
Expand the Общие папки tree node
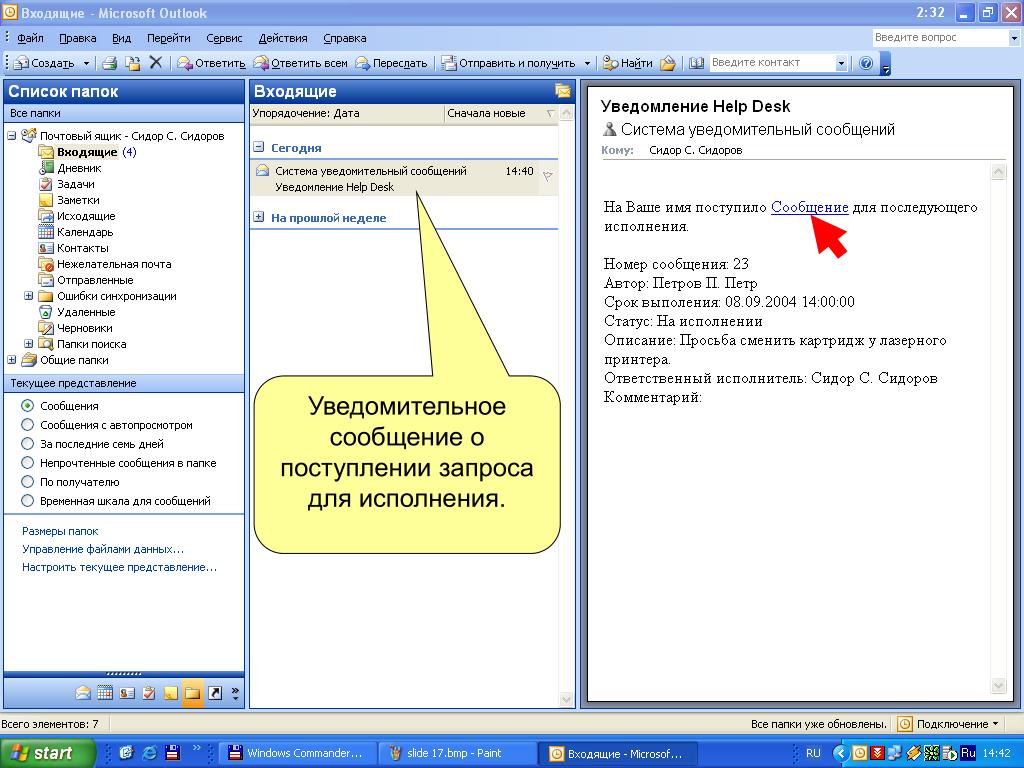click(x=12, y=360)
